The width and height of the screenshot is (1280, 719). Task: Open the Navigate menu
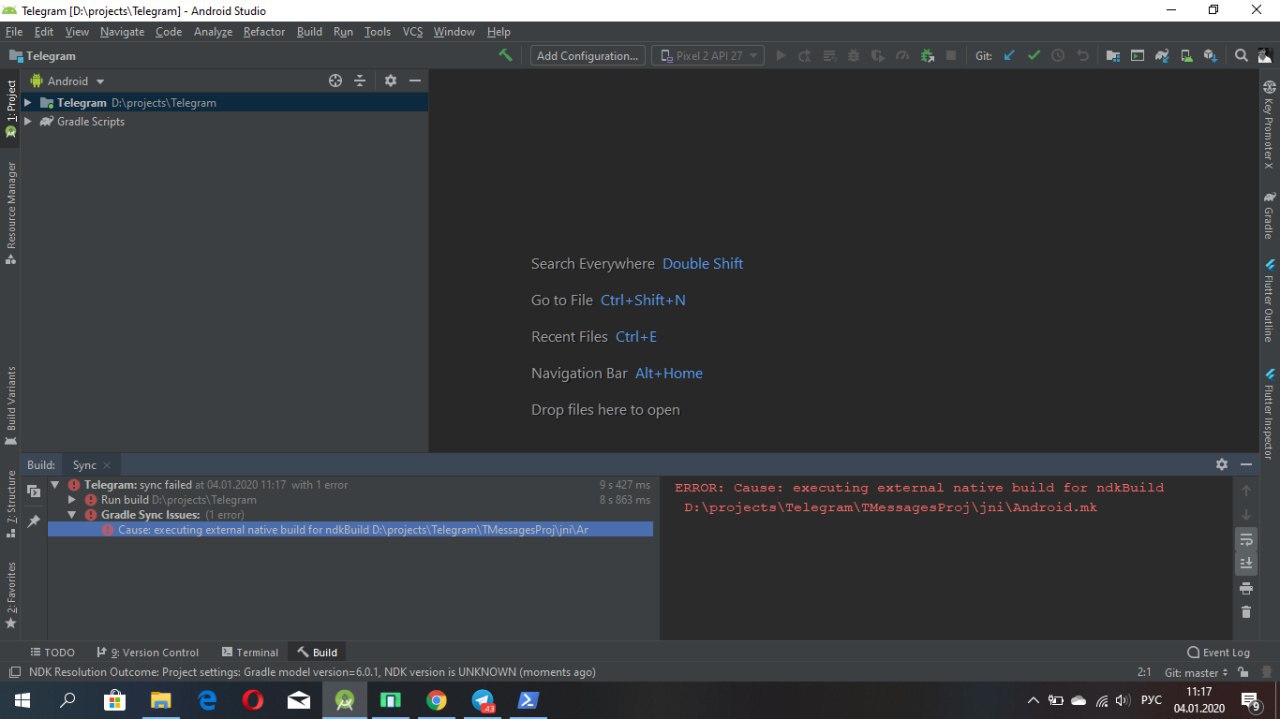[x=122, y=32]
